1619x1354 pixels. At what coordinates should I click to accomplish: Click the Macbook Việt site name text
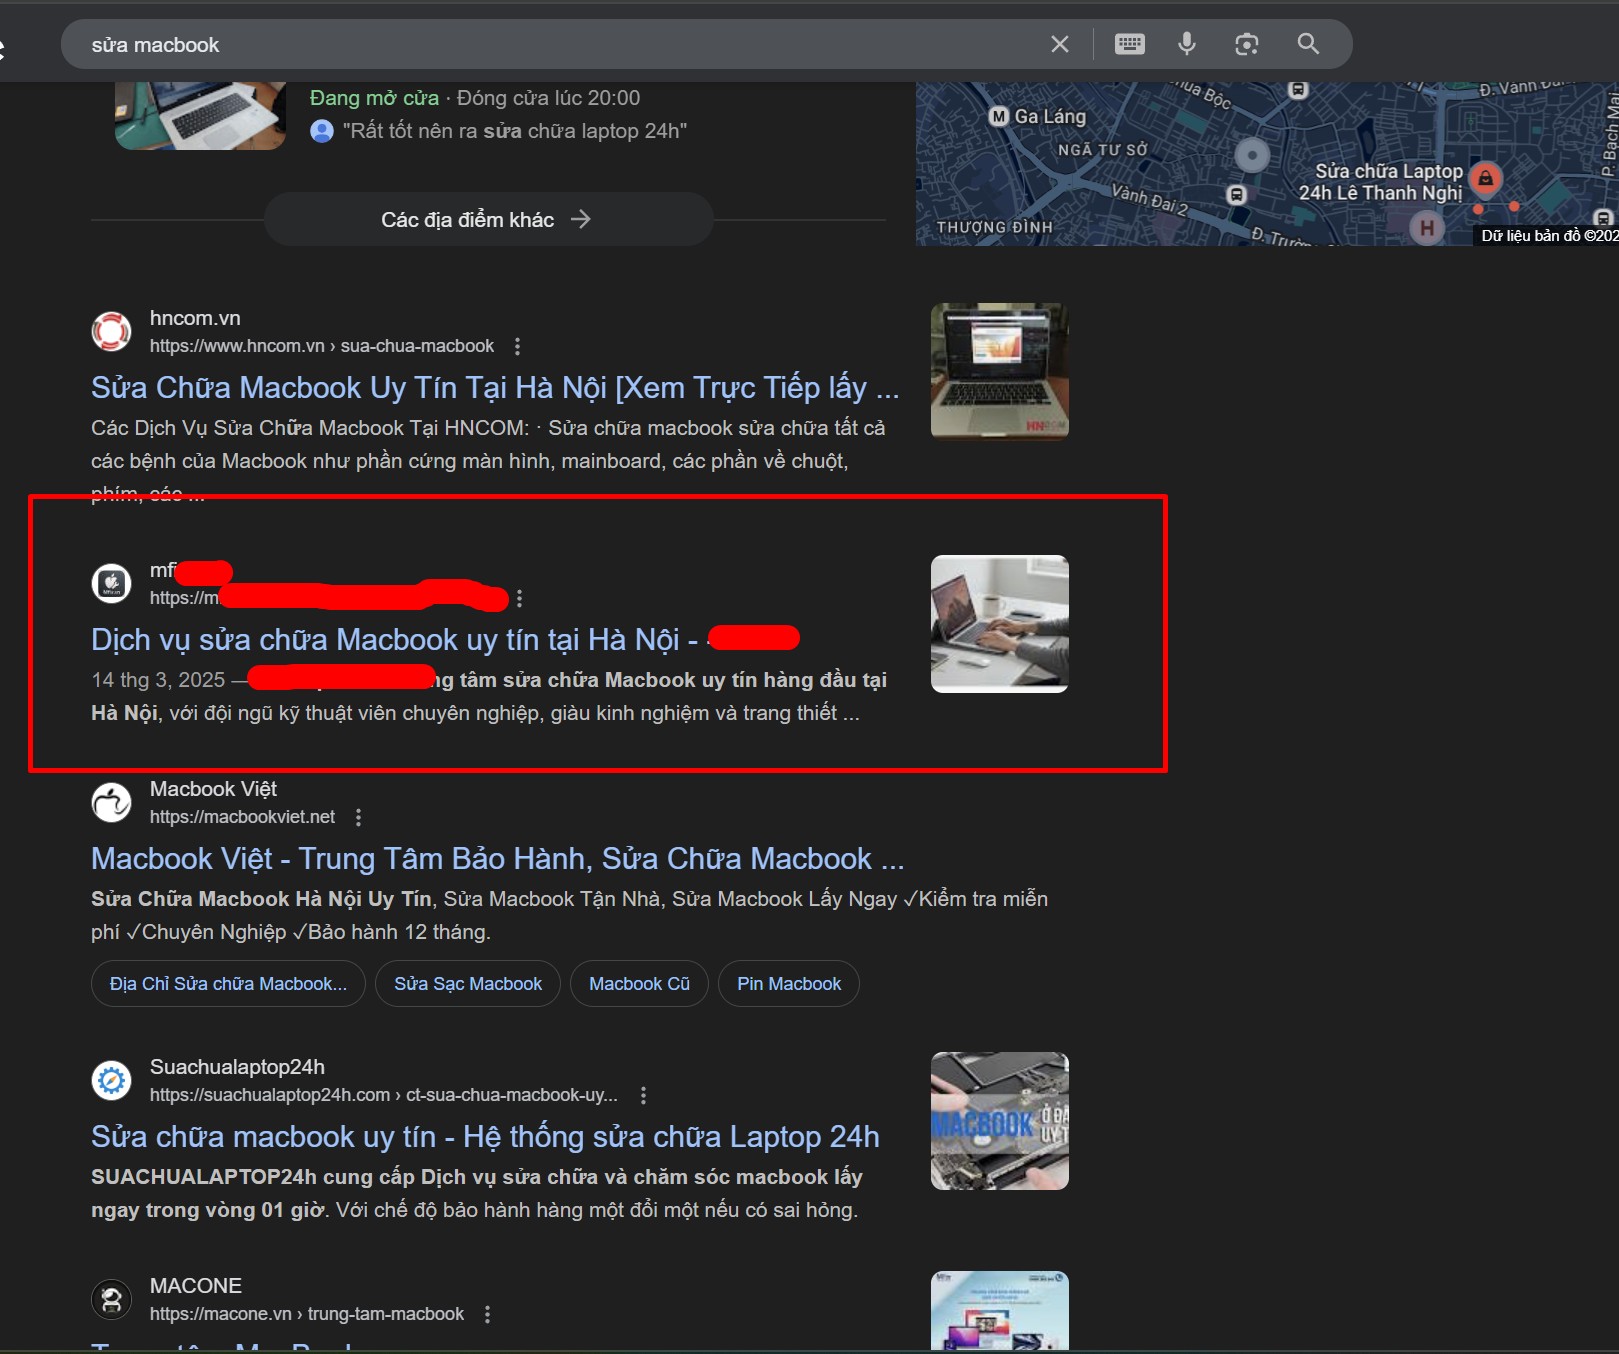tap(213, 789)
